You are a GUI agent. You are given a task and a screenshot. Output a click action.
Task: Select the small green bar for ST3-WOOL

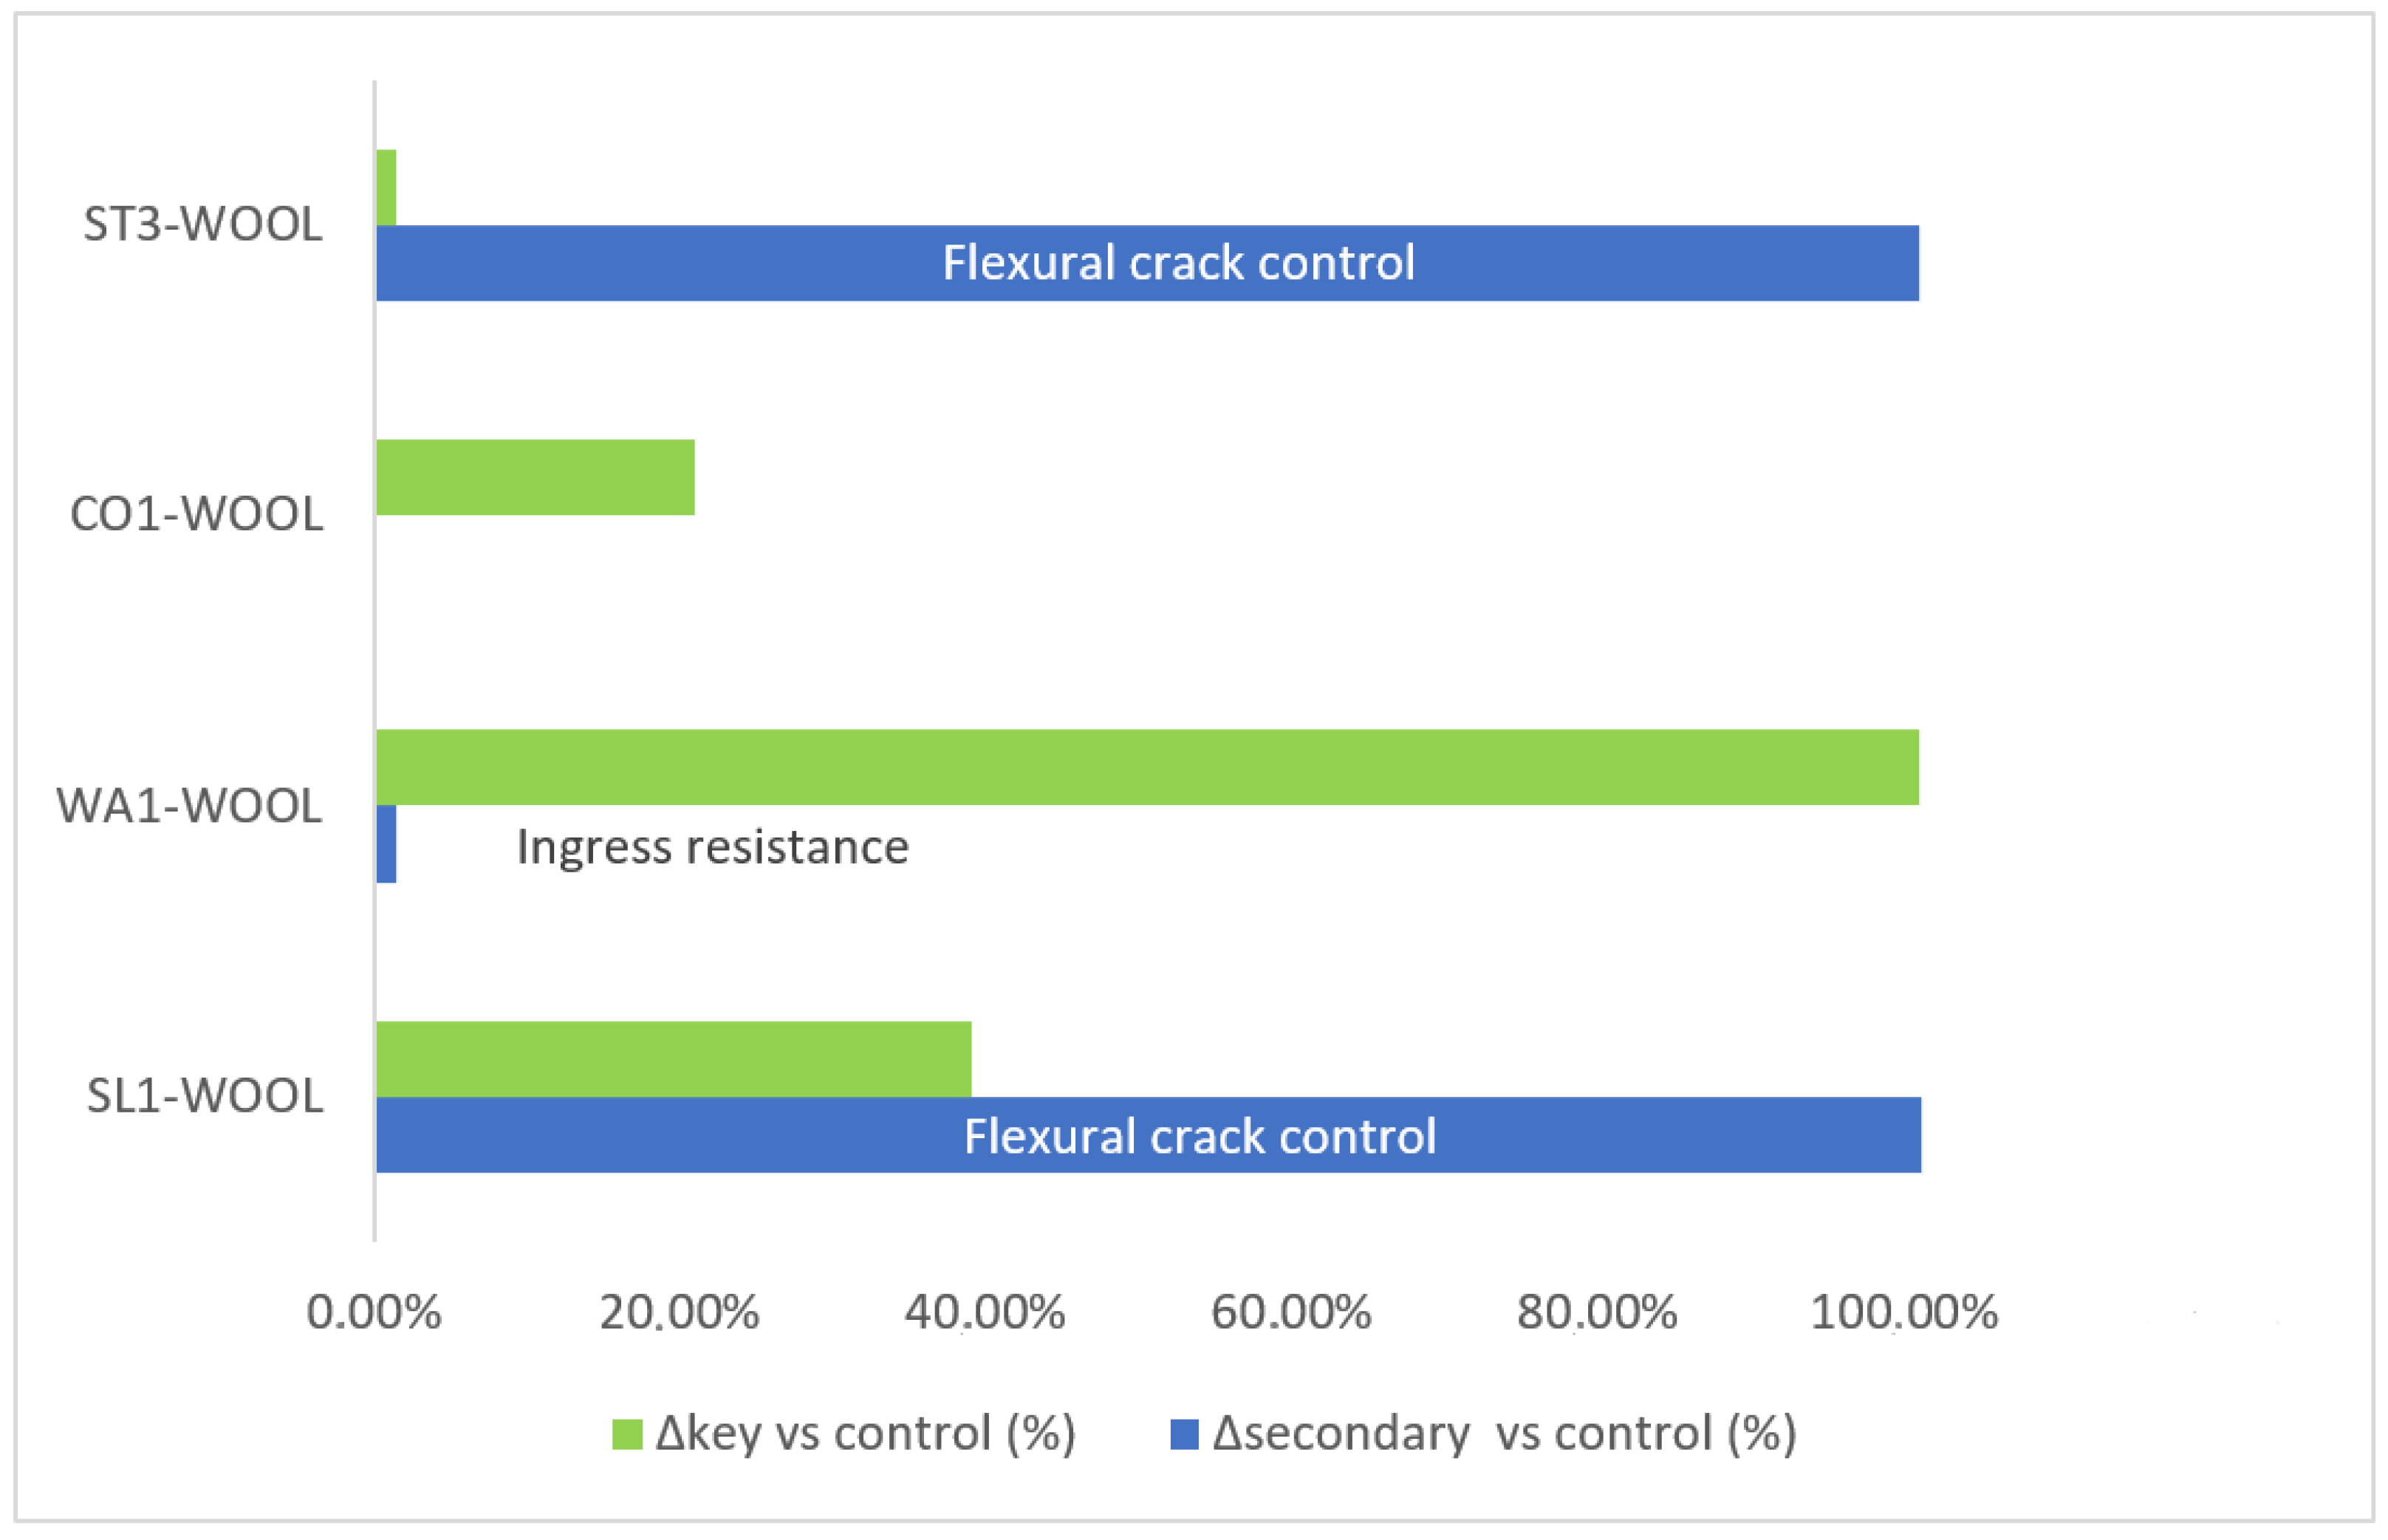coord(386,188)
